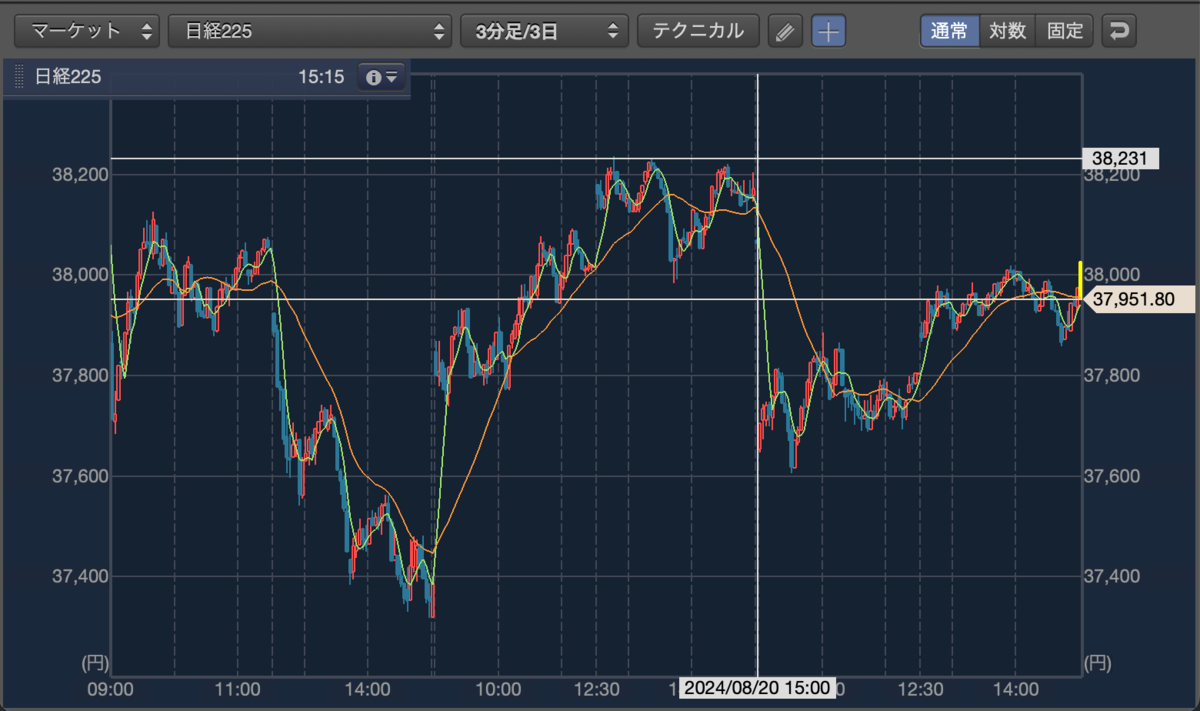Click the undo return arrow icon
The image size is (1200, 711).
(x=1119, y=31)
